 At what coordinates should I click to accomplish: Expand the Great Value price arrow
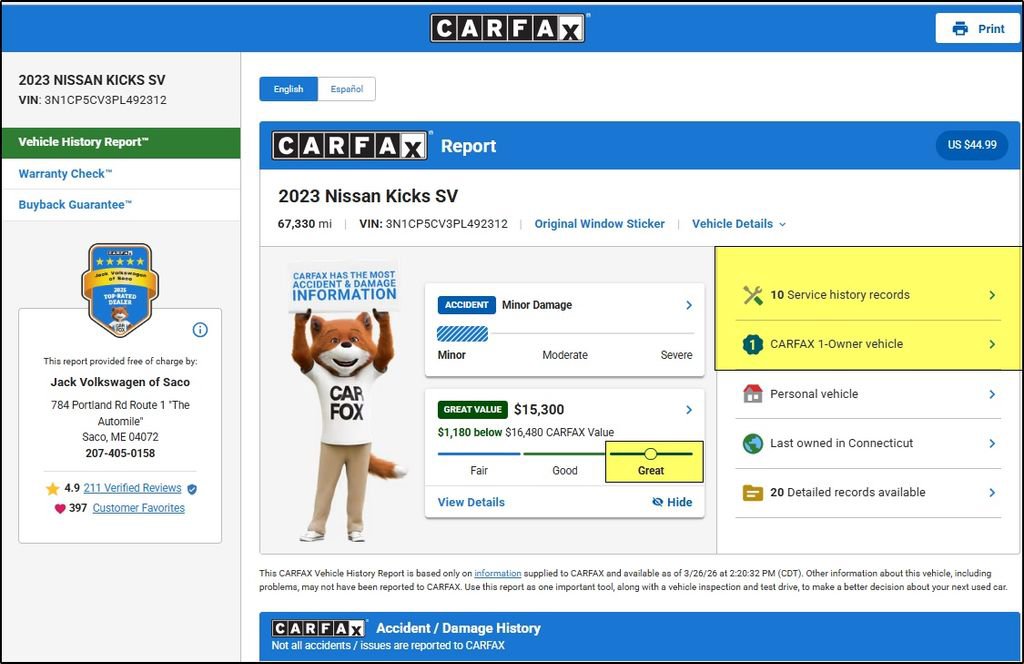(x=689, y=410)
